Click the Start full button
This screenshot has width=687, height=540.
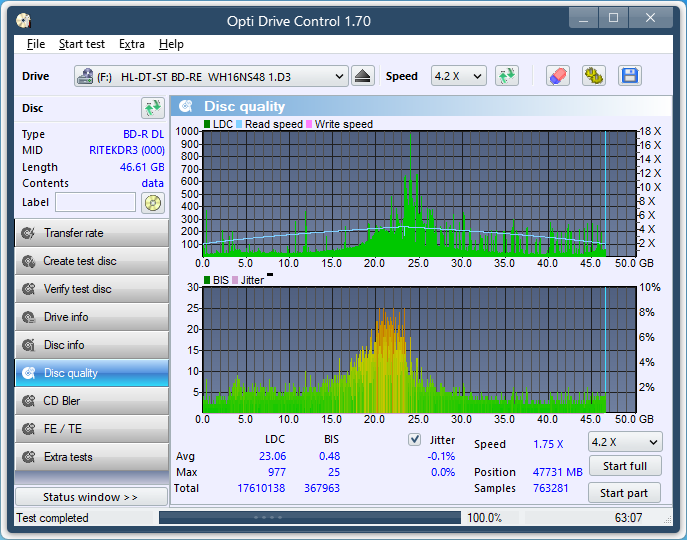click(x=624, y=466)
